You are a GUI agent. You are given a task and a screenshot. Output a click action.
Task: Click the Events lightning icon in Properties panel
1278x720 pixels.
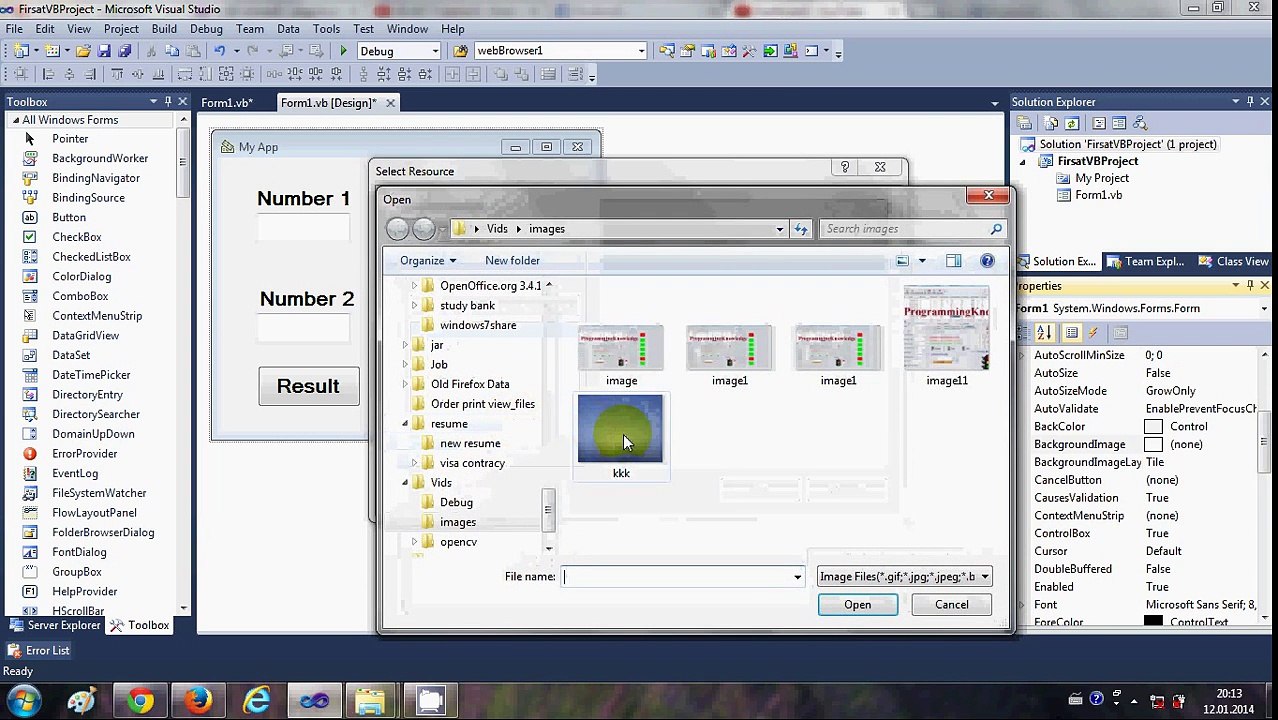tap(1093, 333)
